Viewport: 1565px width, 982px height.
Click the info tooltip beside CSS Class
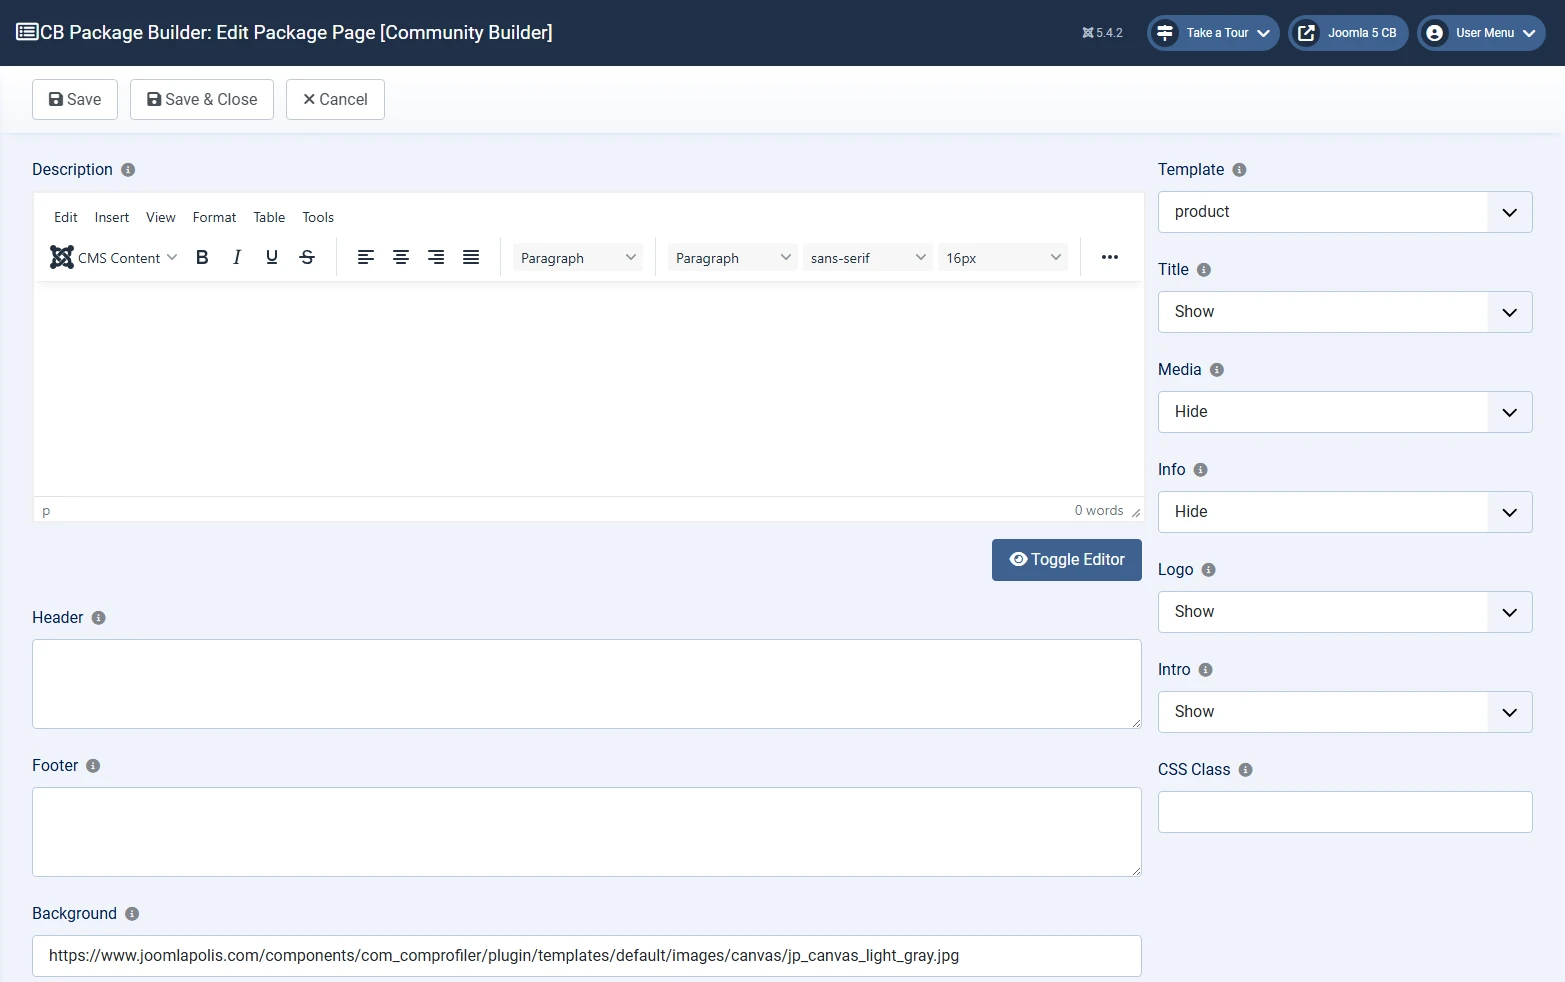tap(1244, 770)
